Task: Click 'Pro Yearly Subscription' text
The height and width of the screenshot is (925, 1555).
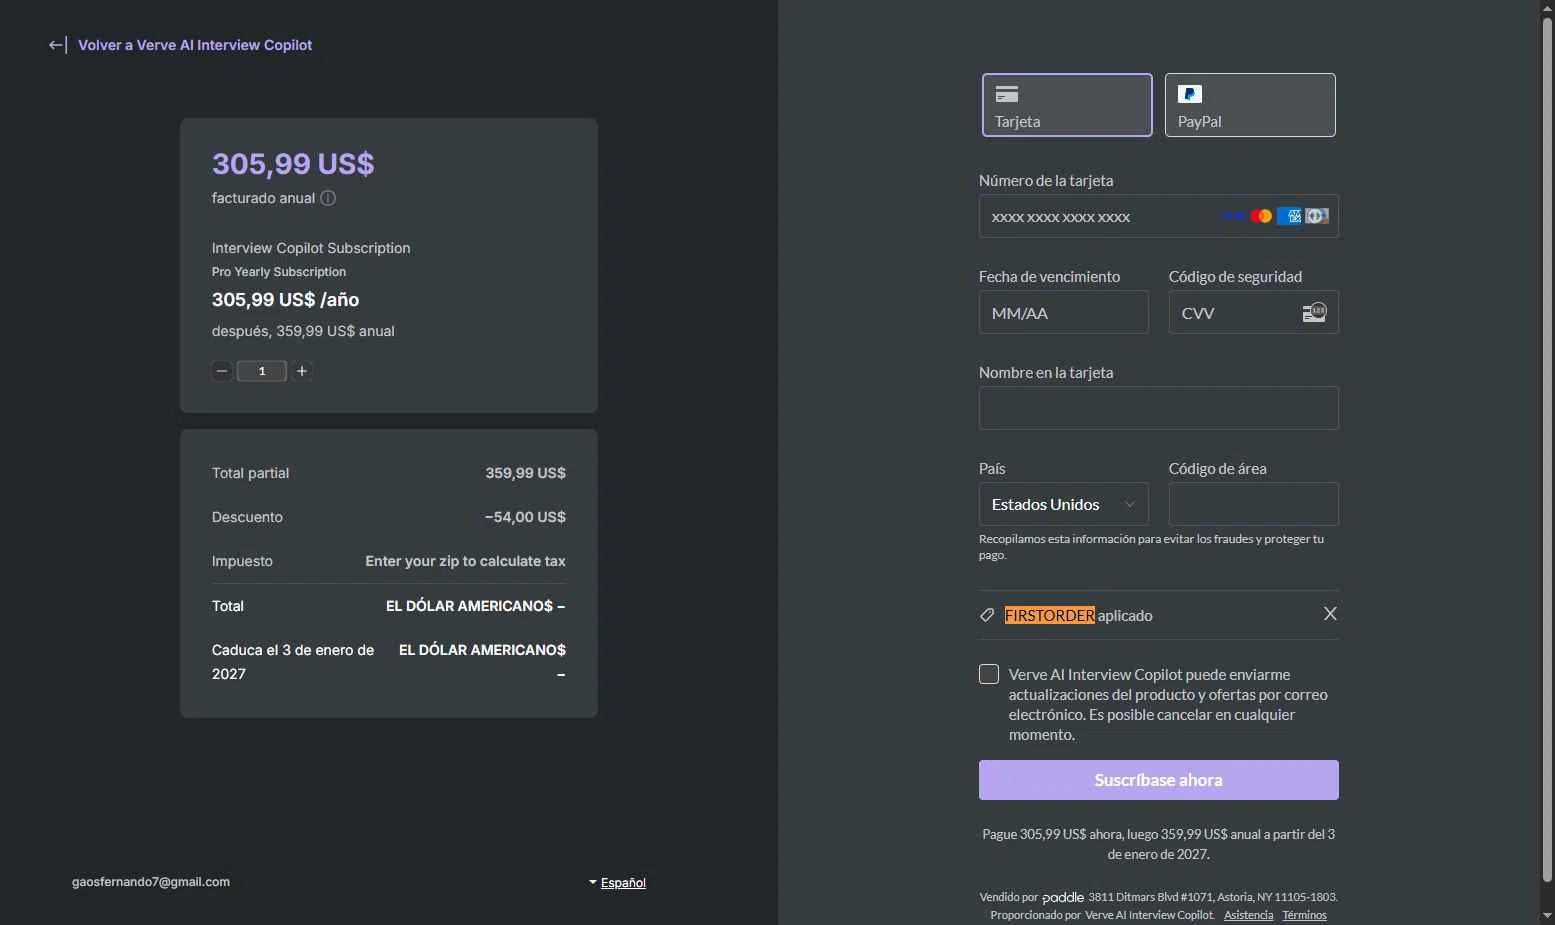Action: [279, 272]
